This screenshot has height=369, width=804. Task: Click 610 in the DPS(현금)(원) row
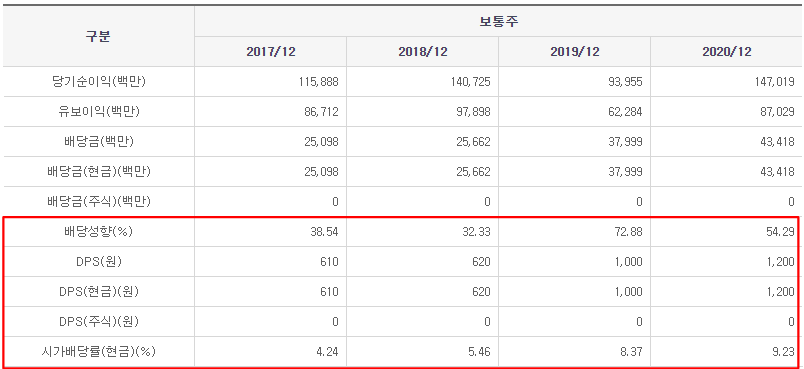click(x=329, y=292)
